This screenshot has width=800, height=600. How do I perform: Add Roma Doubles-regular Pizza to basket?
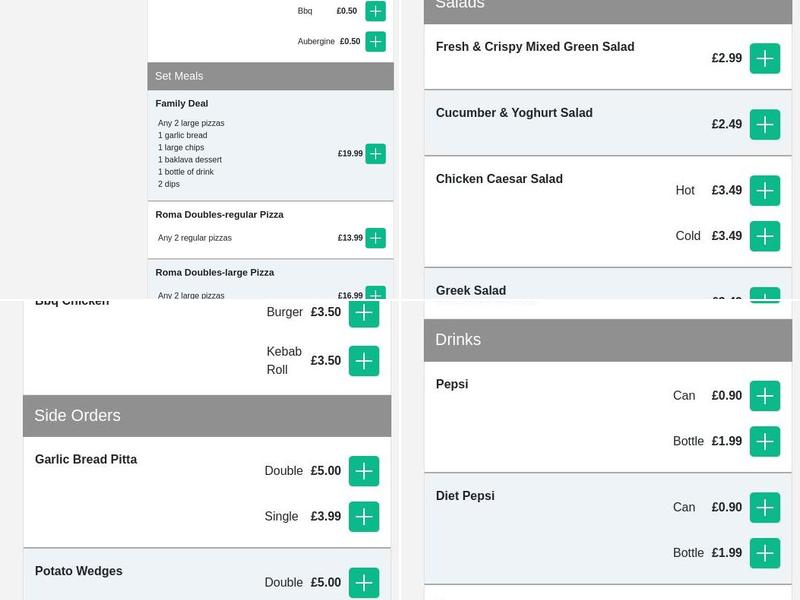tap(375, 238)
